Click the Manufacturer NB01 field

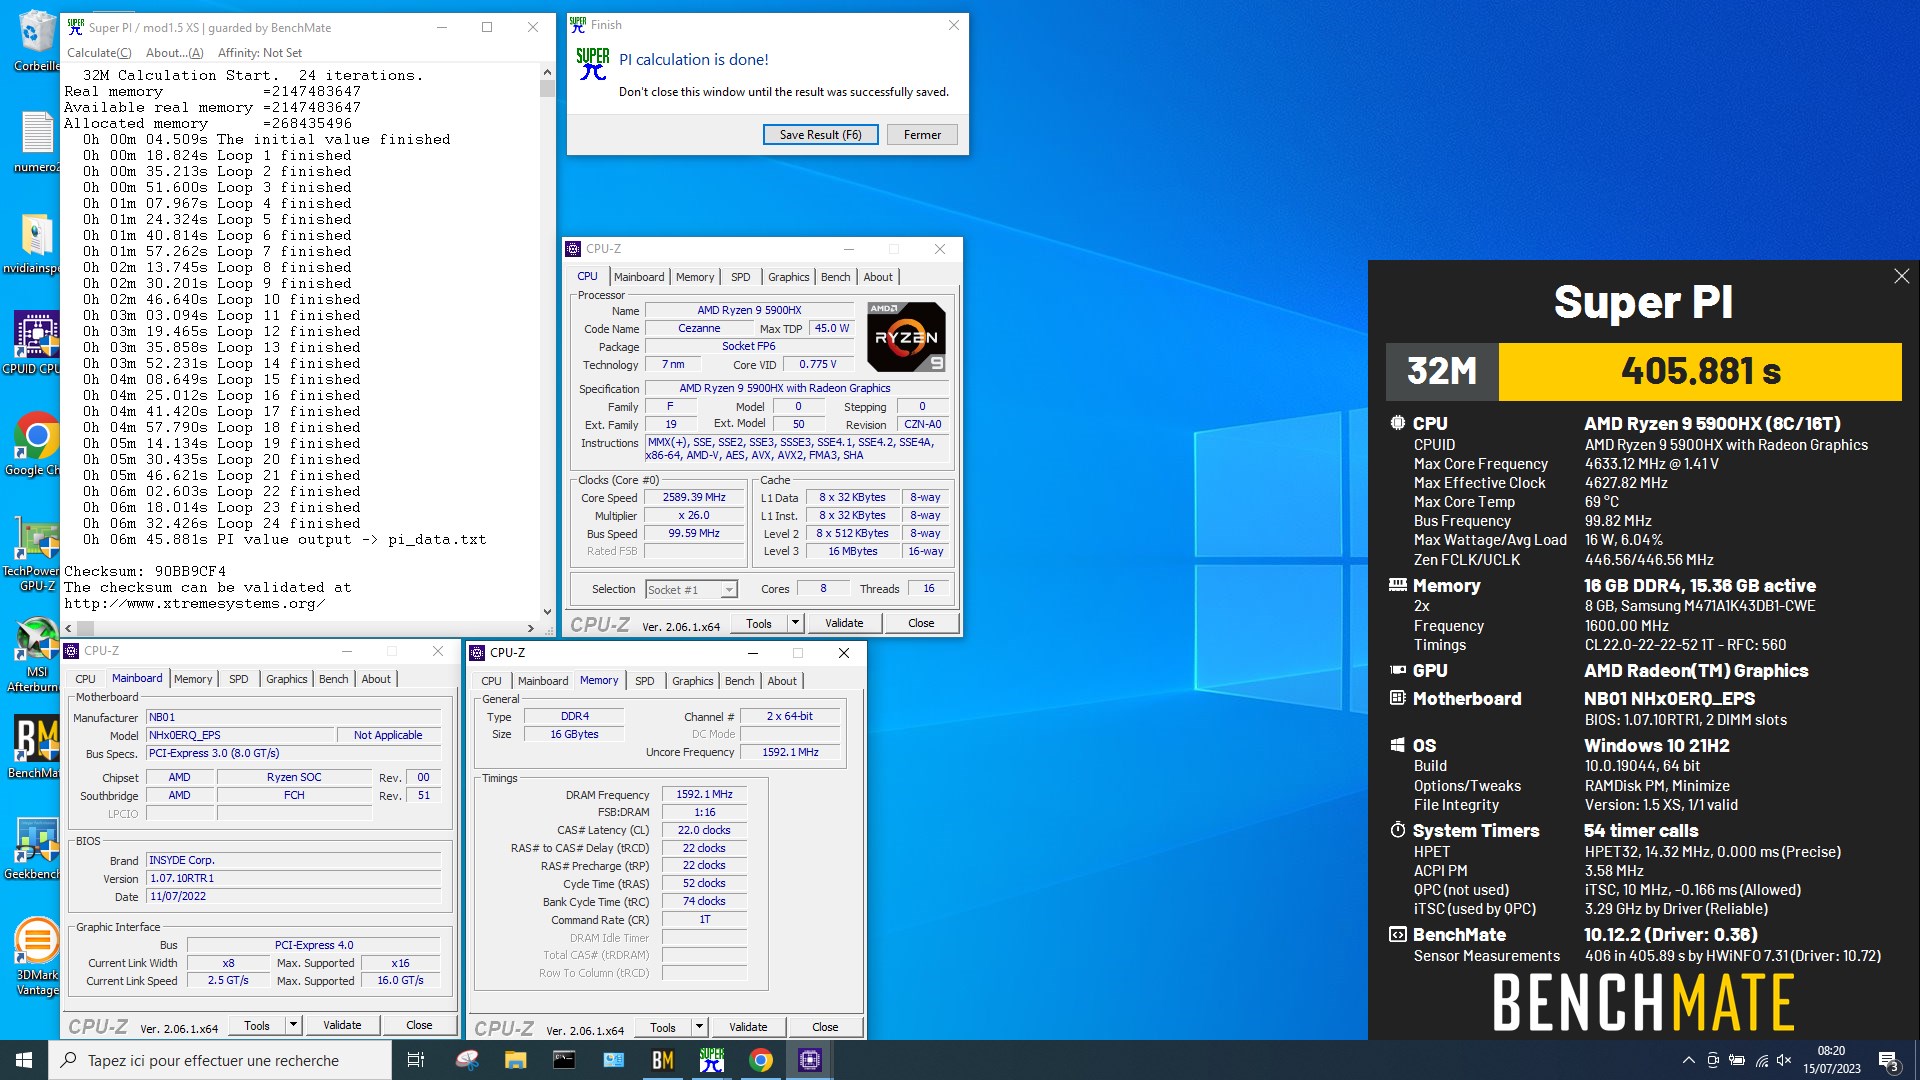[293, 717]
